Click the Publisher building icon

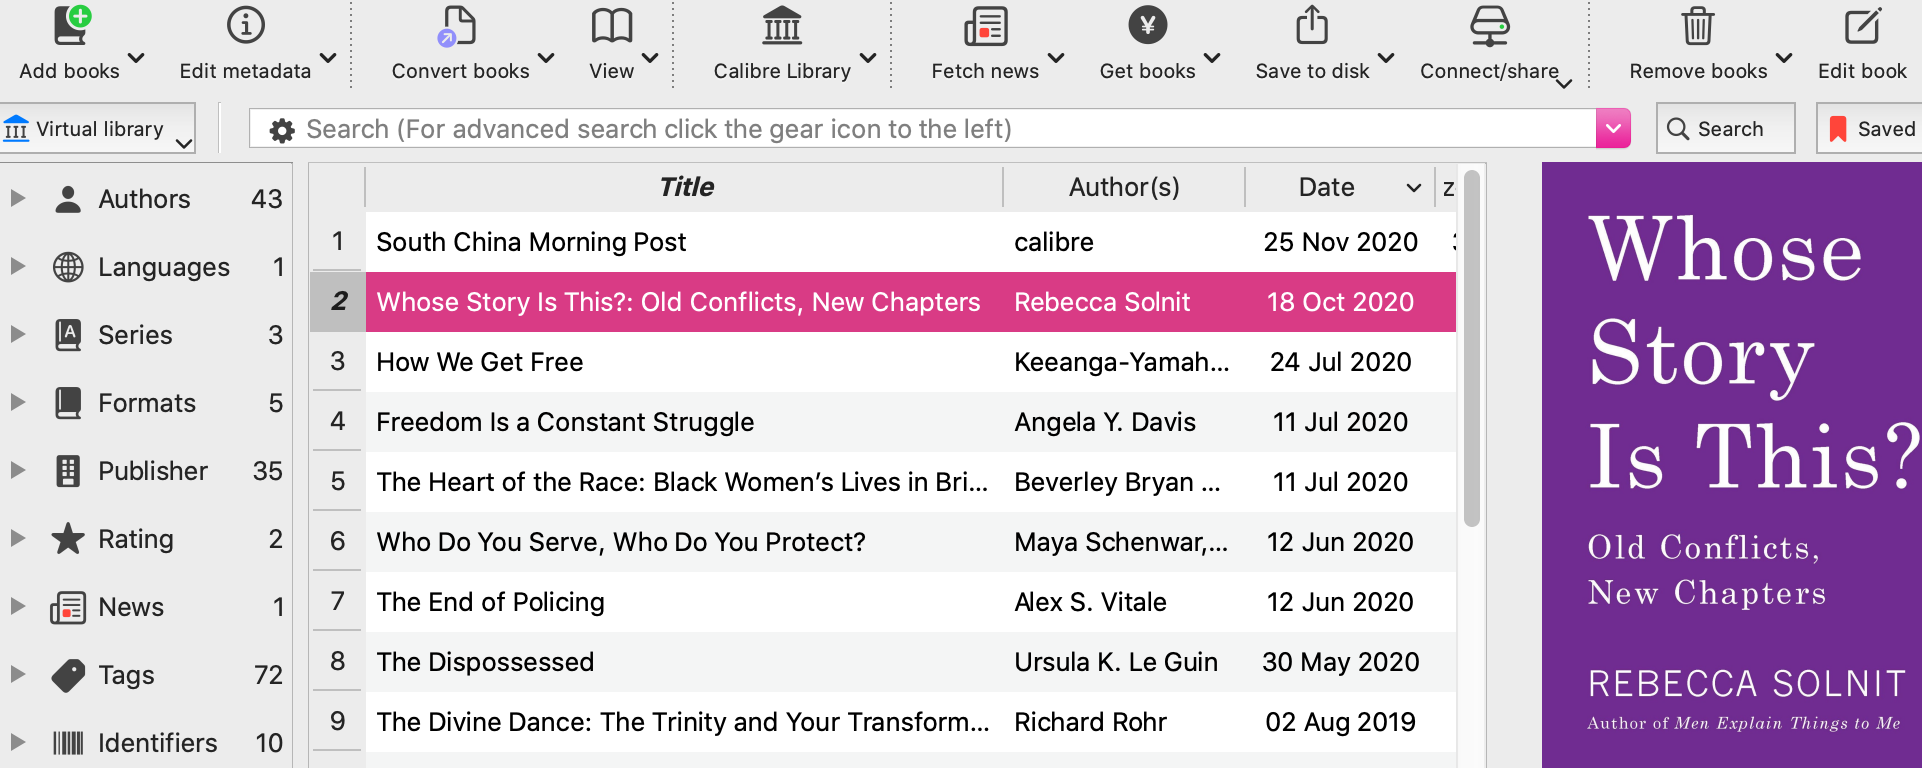tap(68, 471)
